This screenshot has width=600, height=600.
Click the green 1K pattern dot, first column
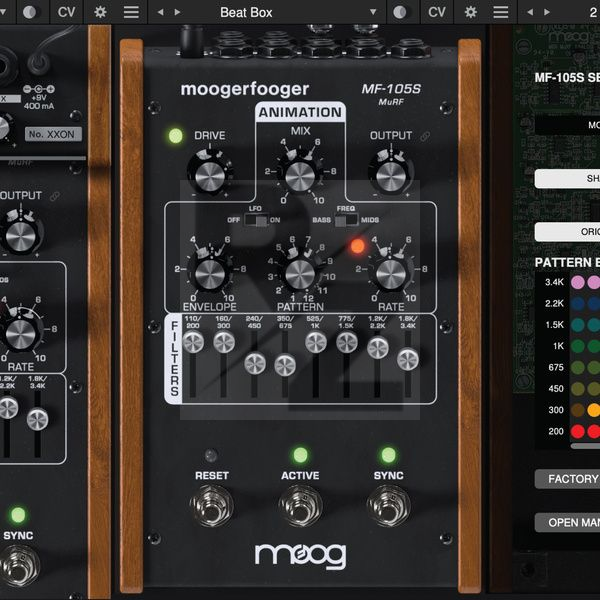click(577, 346)
